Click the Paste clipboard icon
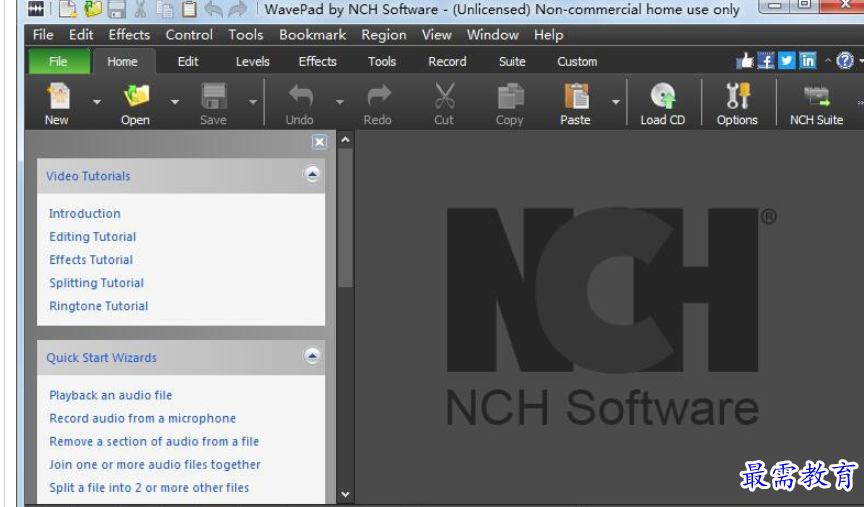864x507 pixels. click(575, 97)
